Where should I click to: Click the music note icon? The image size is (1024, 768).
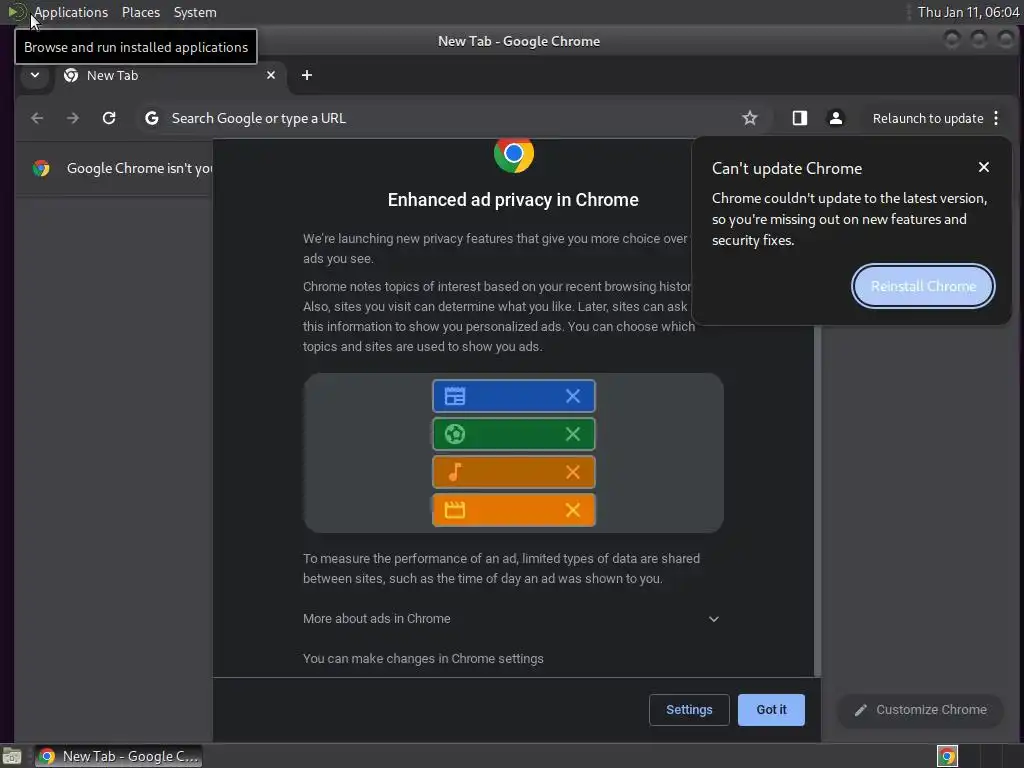pos(455,472)
